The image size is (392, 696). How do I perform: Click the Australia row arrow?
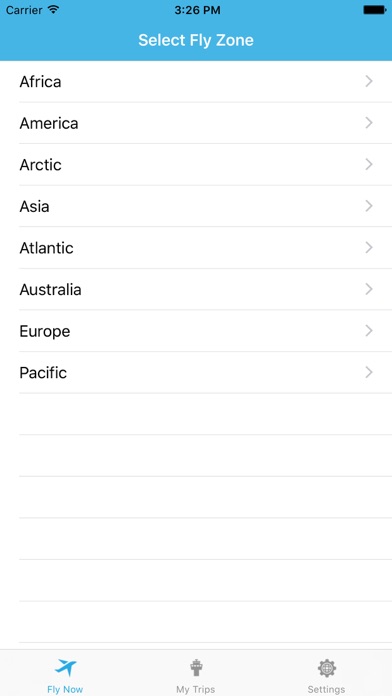click(369, 289)
